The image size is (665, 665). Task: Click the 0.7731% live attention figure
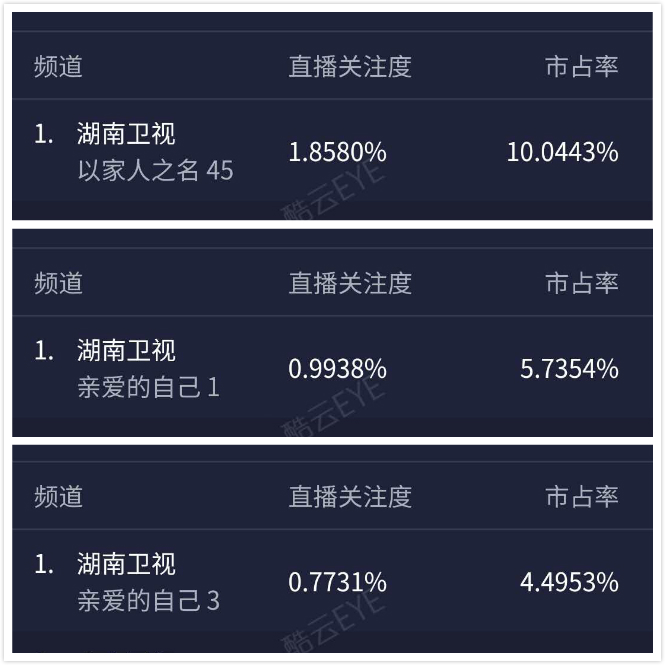tap(337, 581)
